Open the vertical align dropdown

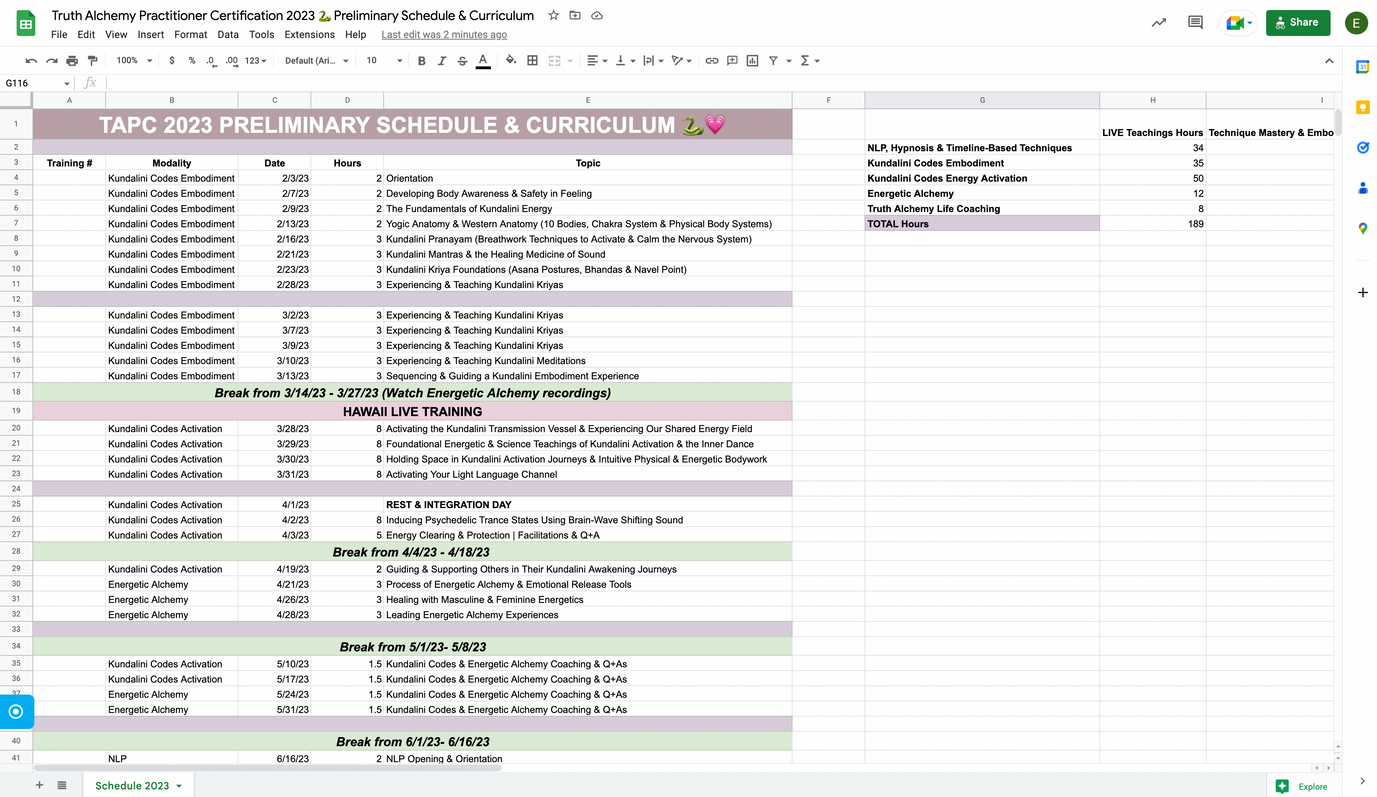(625, 61)
